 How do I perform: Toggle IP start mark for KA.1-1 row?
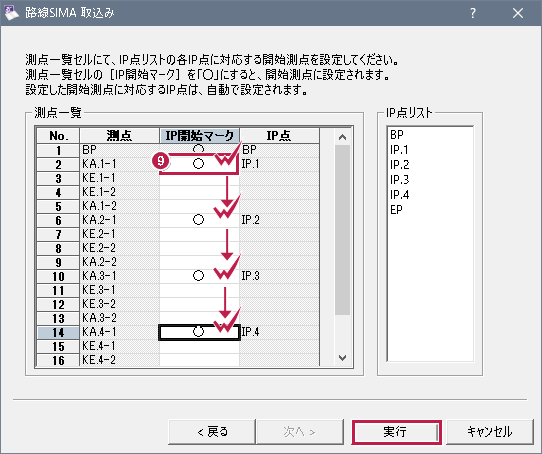199,164
